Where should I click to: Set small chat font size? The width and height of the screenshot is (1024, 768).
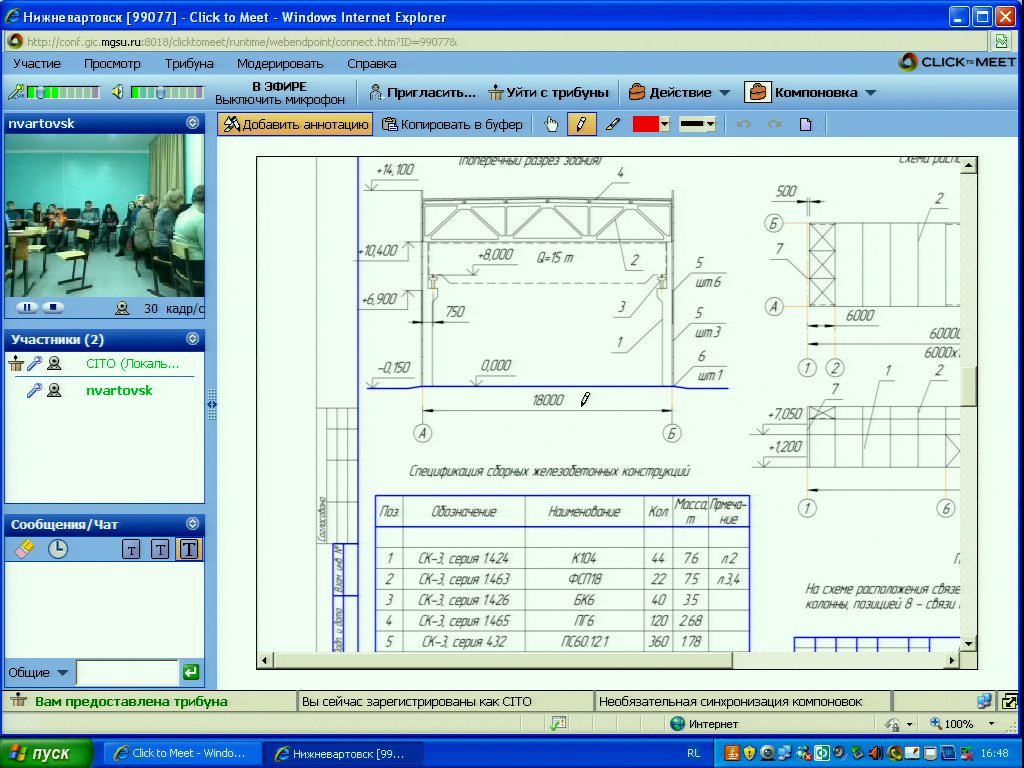tap(131, 550)
